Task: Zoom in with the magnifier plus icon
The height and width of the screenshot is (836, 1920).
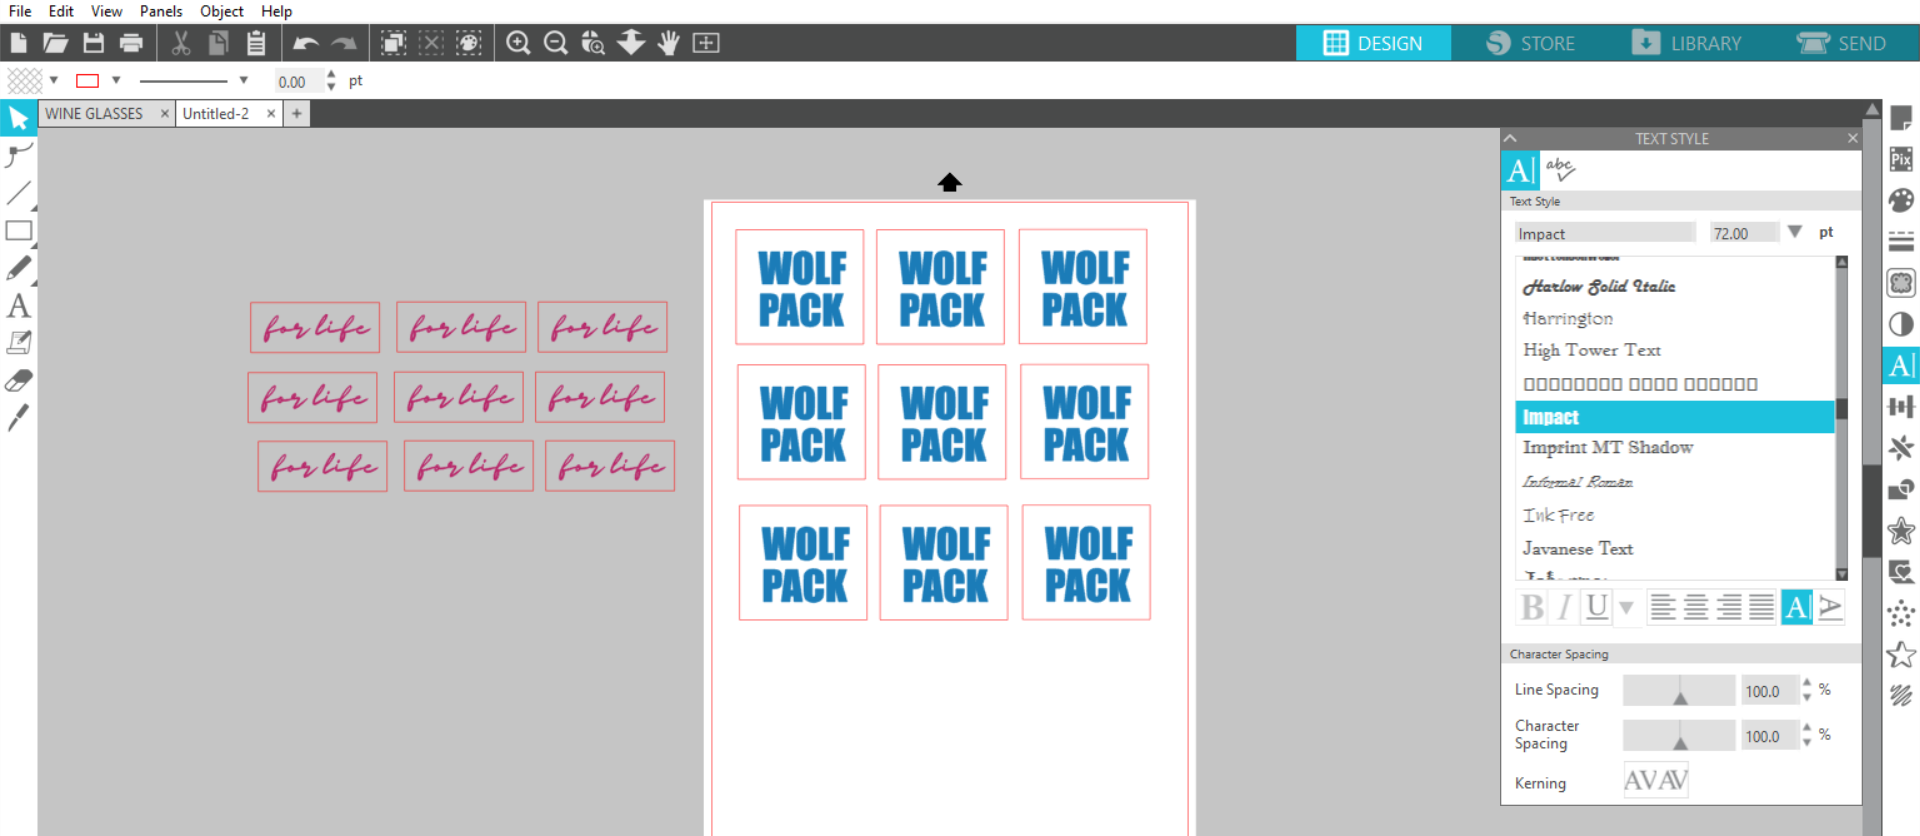Action: [x=518, y=43]
